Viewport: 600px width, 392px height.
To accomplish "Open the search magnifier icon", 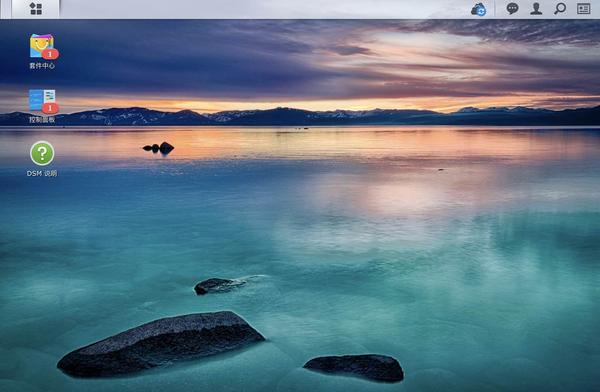I will [x=560, y=8].
